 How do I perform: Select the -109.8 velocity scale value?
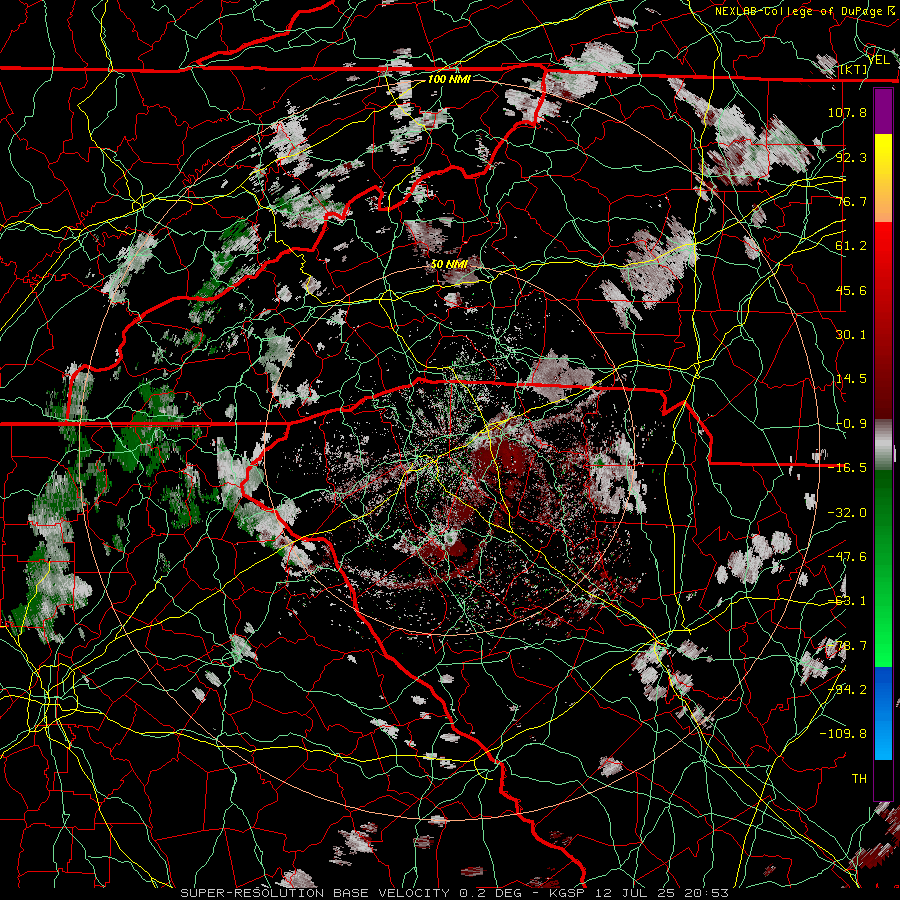pyautogui.click(x=843, y=734)
